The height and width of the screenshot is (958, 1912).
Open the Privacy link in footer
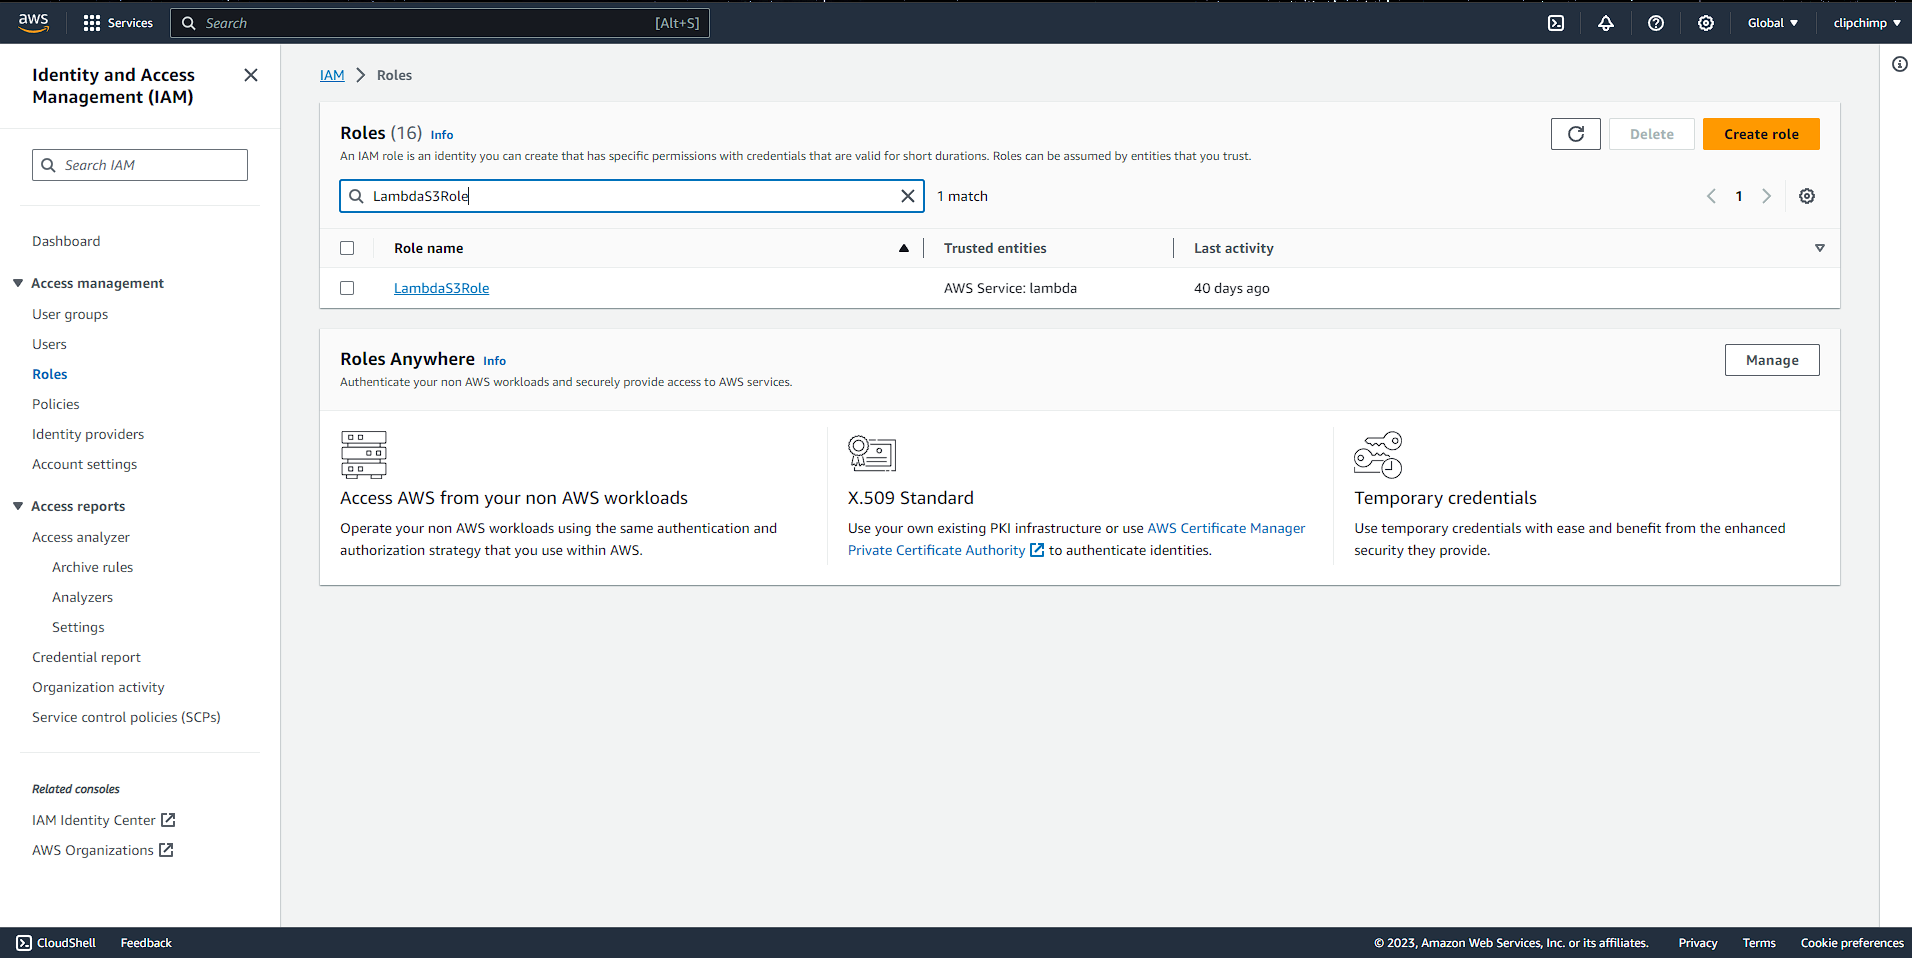click(1698, 943)
